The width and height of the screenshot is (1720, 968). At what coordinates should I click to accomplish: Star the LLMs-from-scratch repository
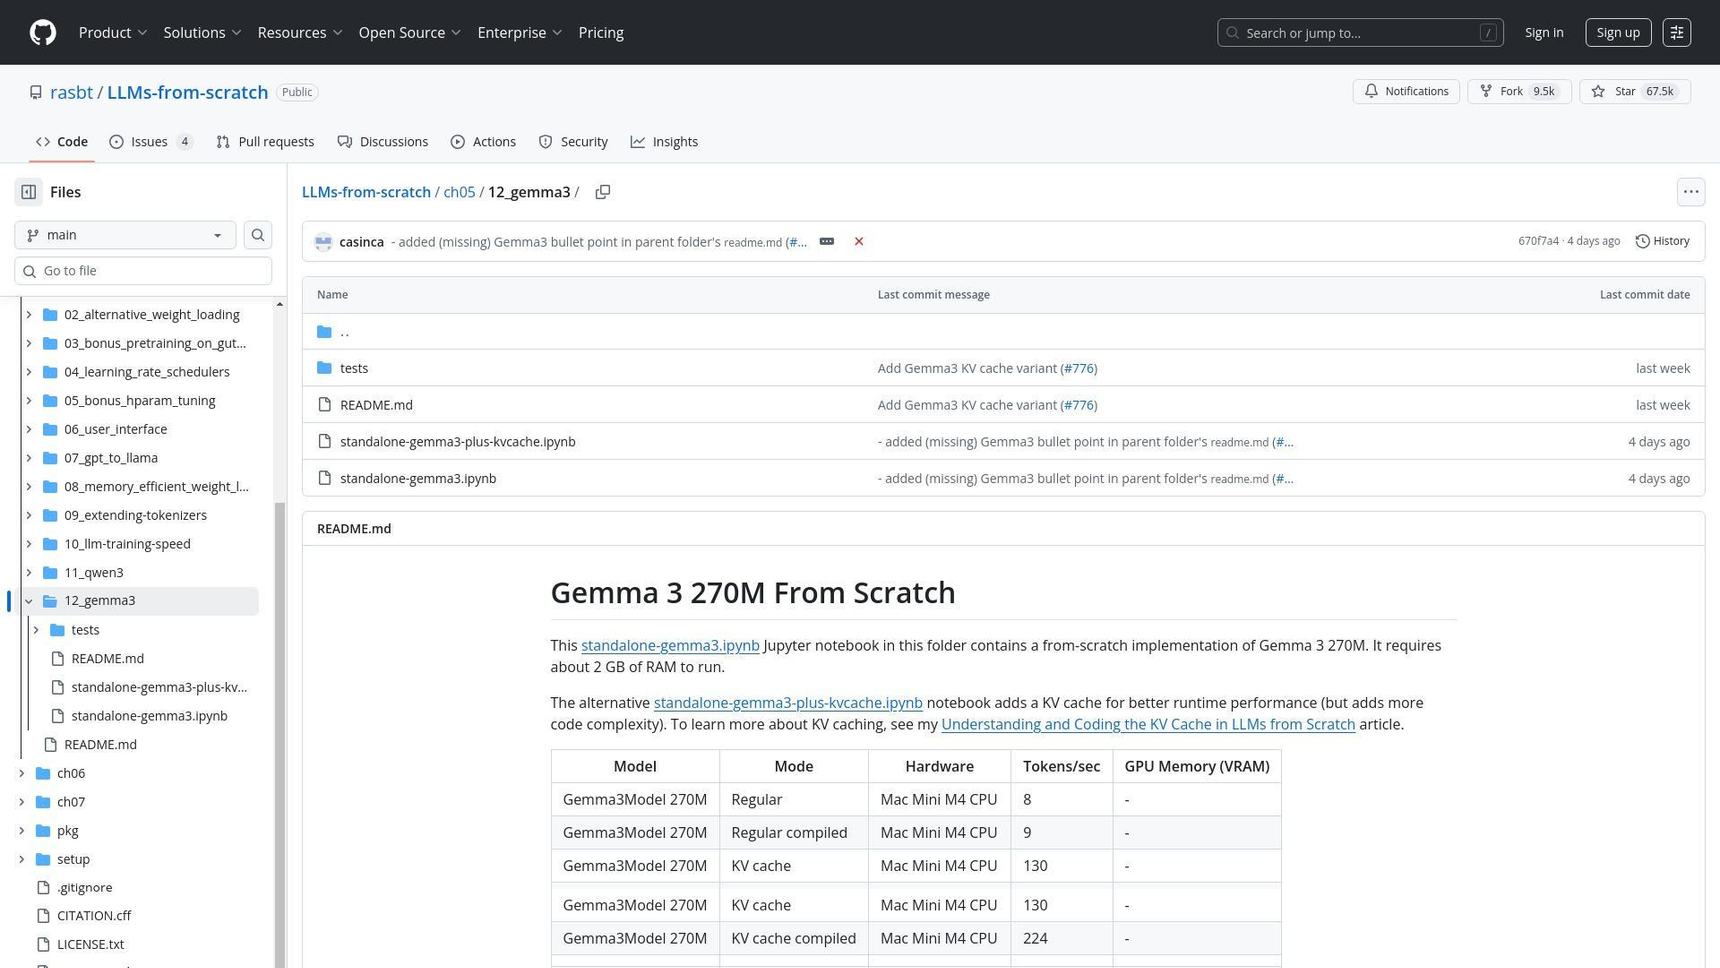coord(1634,91)
